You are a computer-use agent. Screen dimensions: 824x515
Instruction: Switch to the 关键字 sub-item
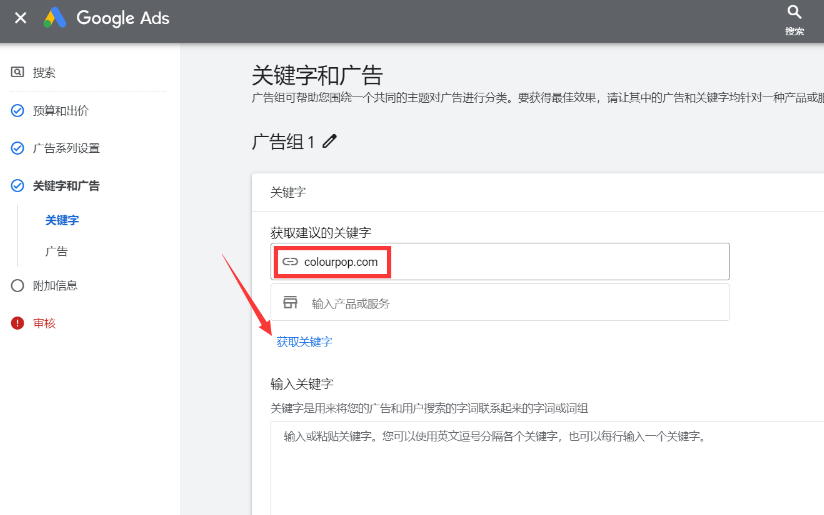pos(61,220)
